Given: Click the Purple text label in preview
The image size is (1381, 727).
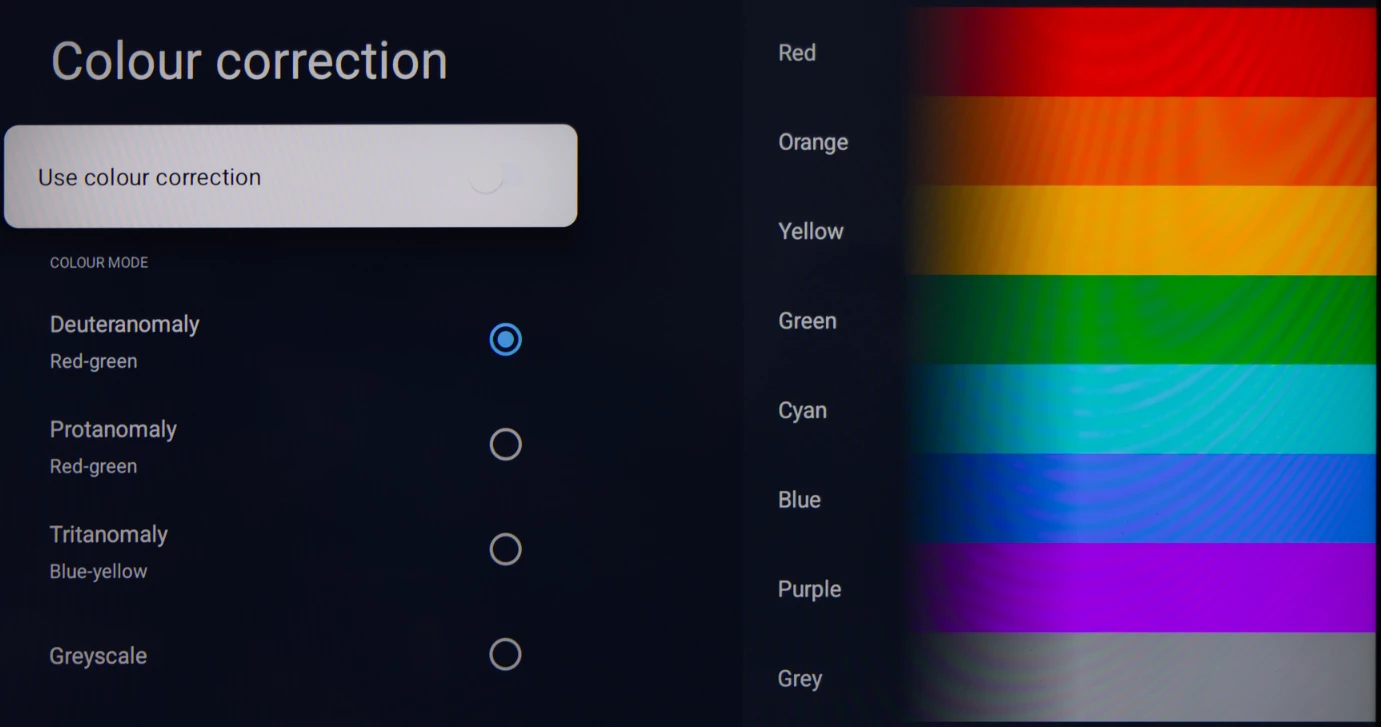Looking at the screenshot, I should pyautogui.click(x=809, y=589).
